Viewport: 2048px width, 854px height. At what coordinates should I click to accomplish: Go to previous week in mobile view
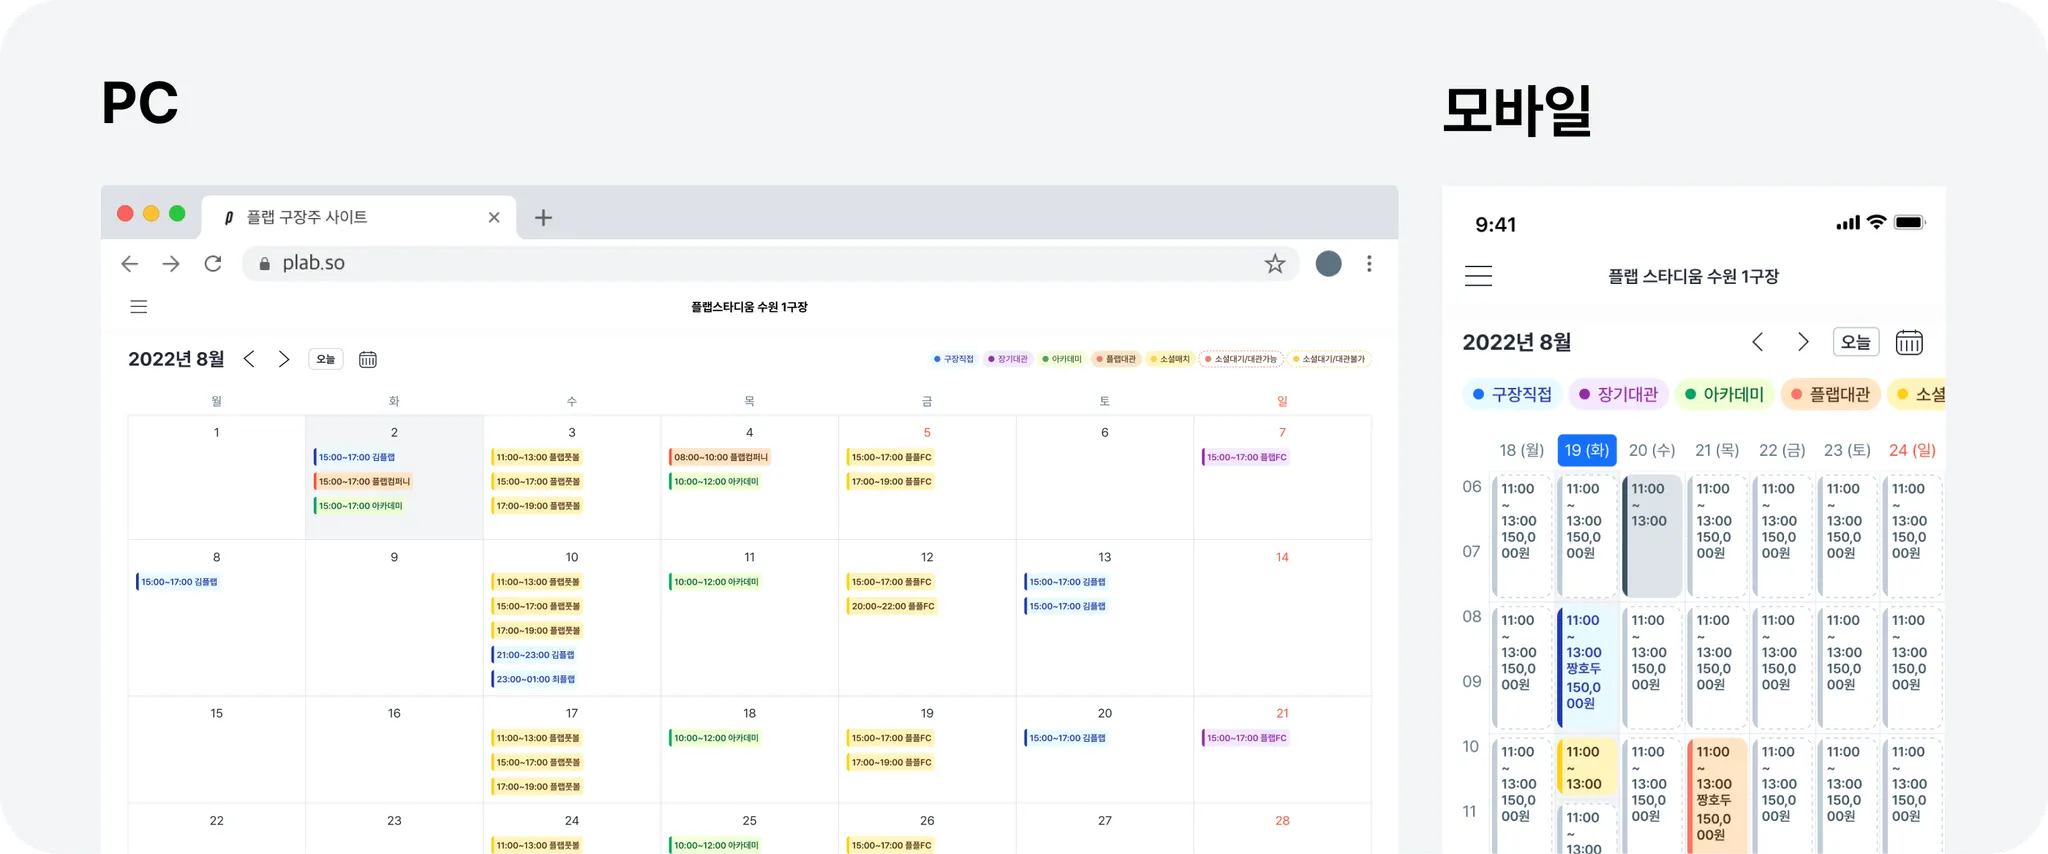1758,342
